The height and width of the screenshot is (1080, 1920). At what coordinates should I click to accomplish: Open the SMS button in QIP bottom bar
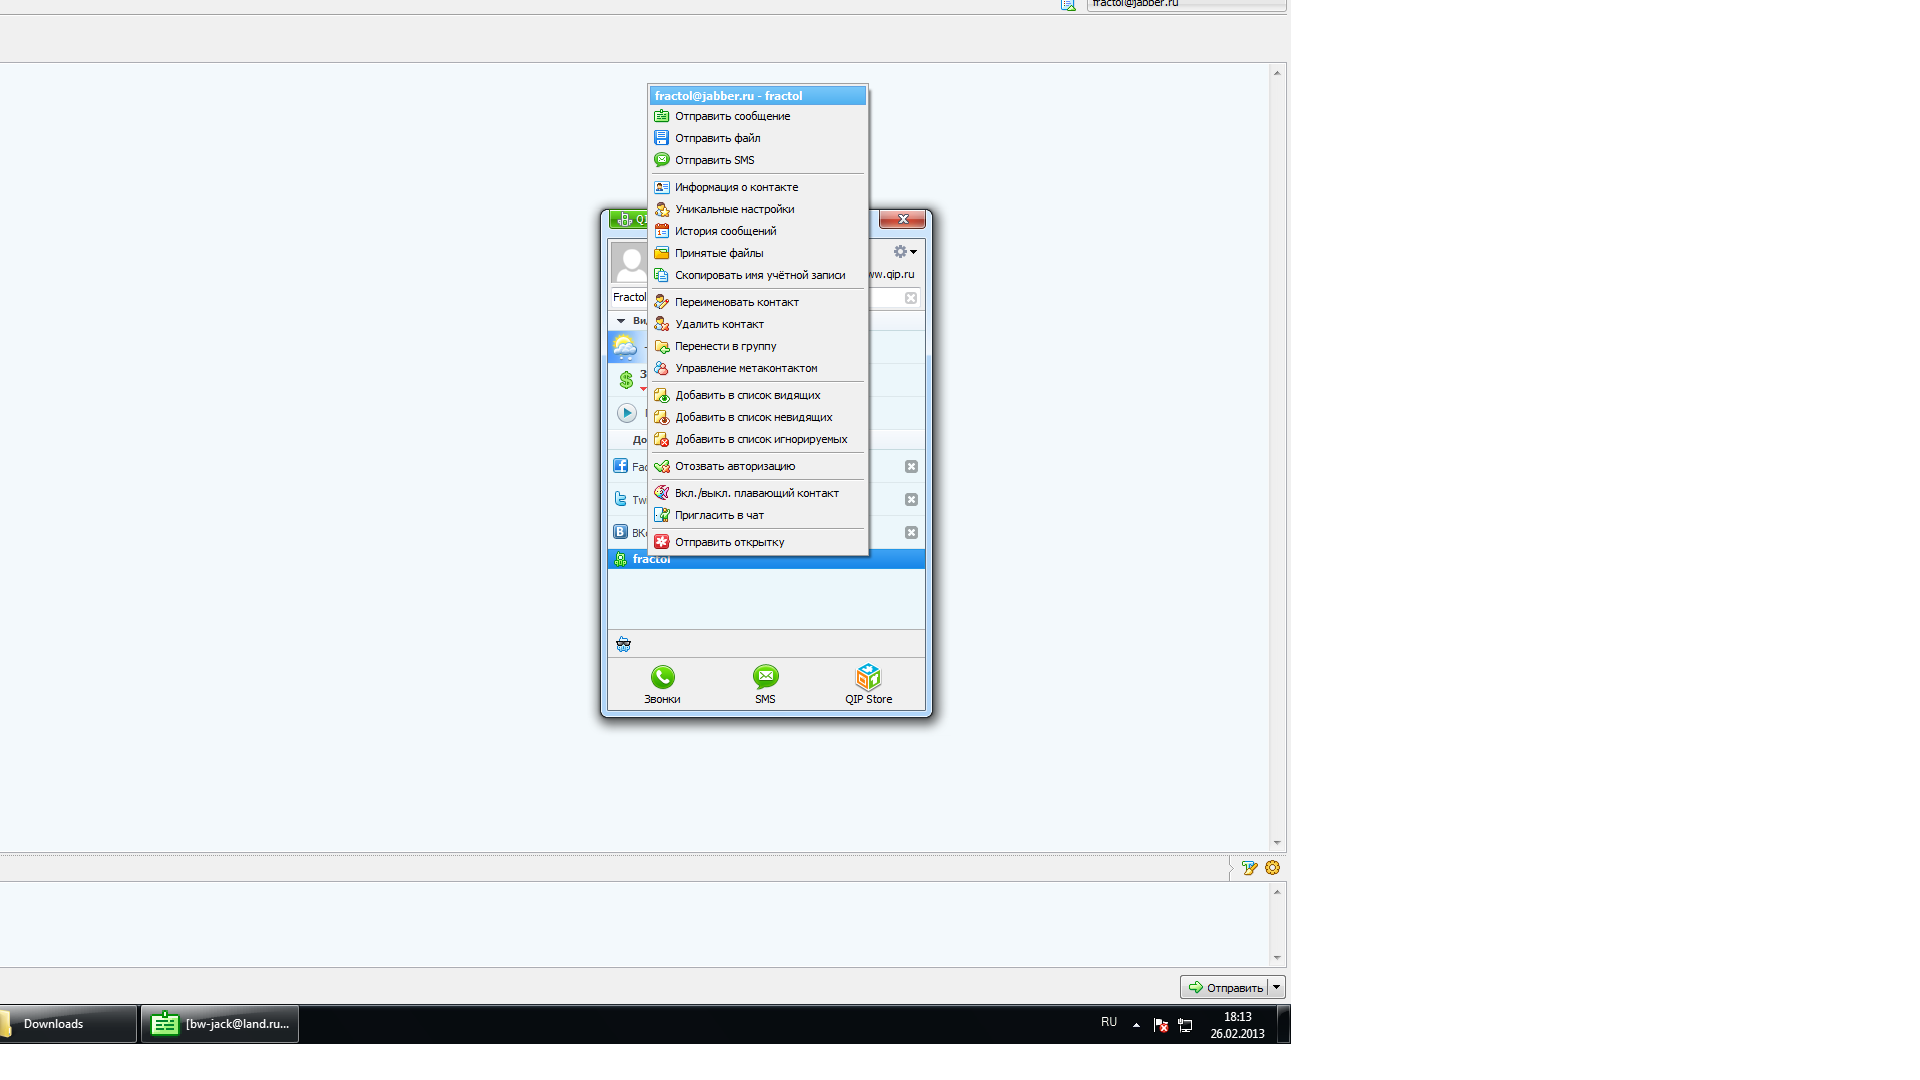765,685
